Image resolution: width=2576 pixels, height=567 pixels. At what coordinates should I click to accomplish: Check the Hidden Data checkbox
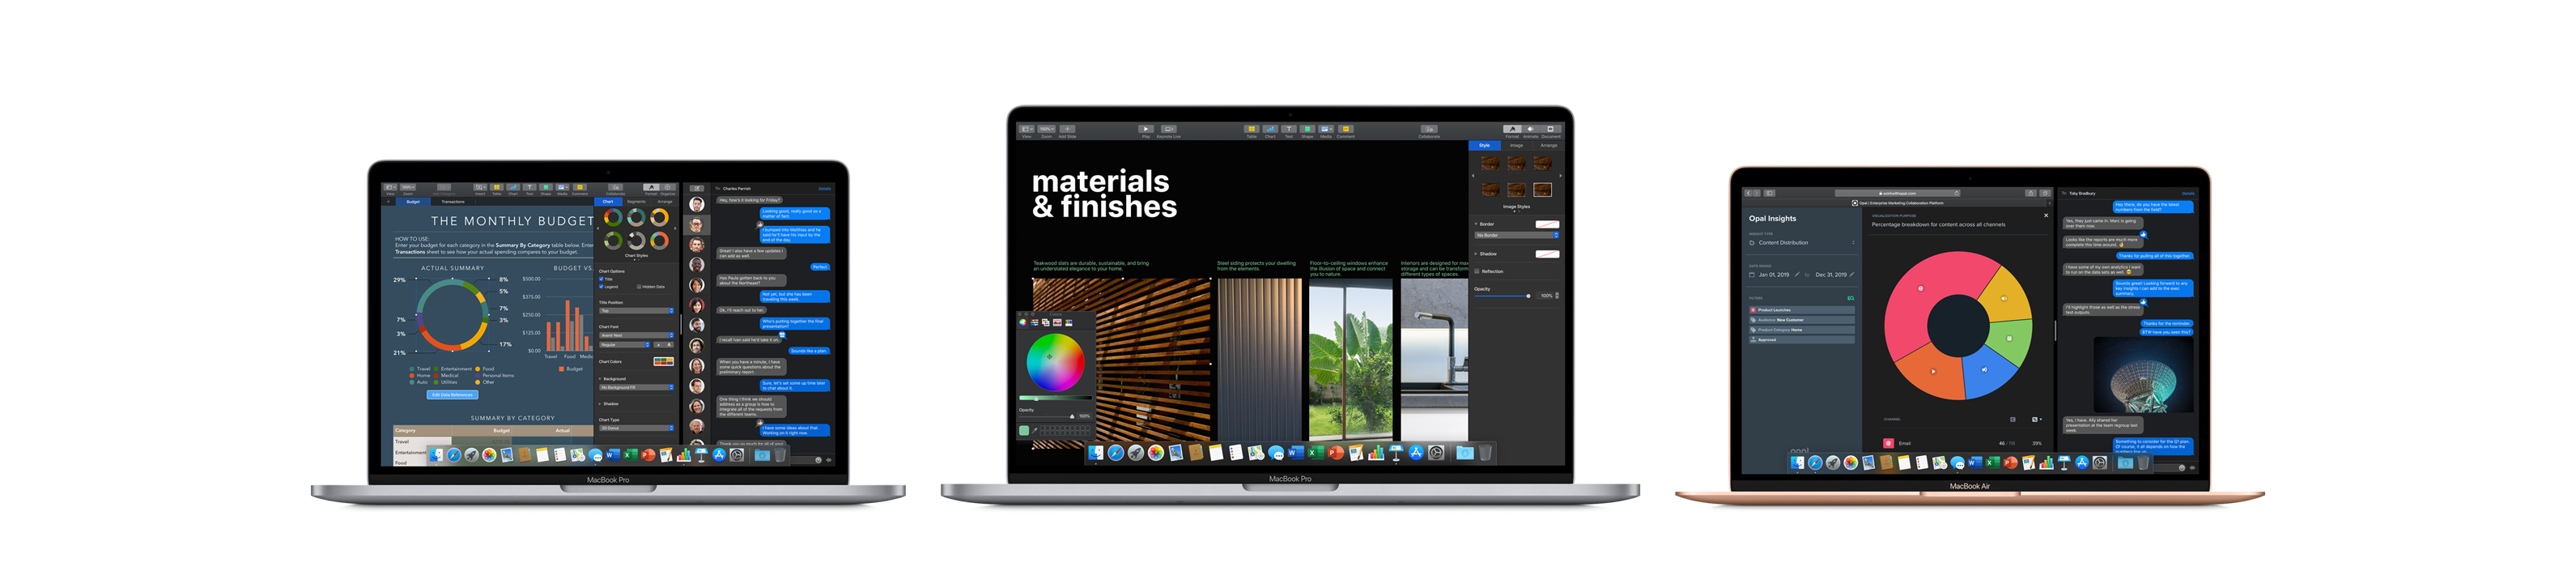coord(639,286)
